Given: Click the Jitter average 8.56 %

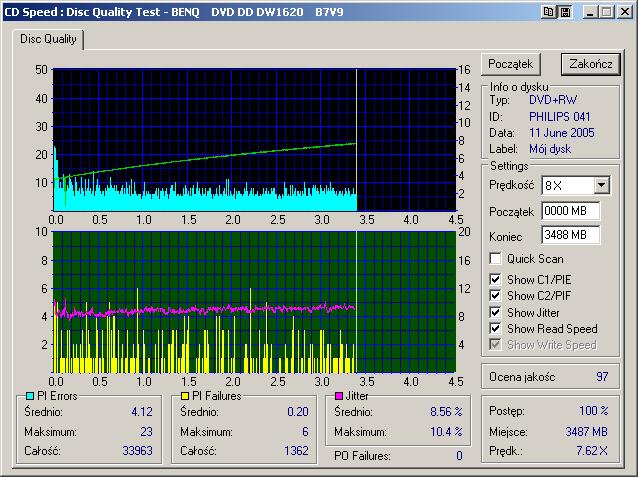Looking at the screenshot, I should [x=446, y=411].
